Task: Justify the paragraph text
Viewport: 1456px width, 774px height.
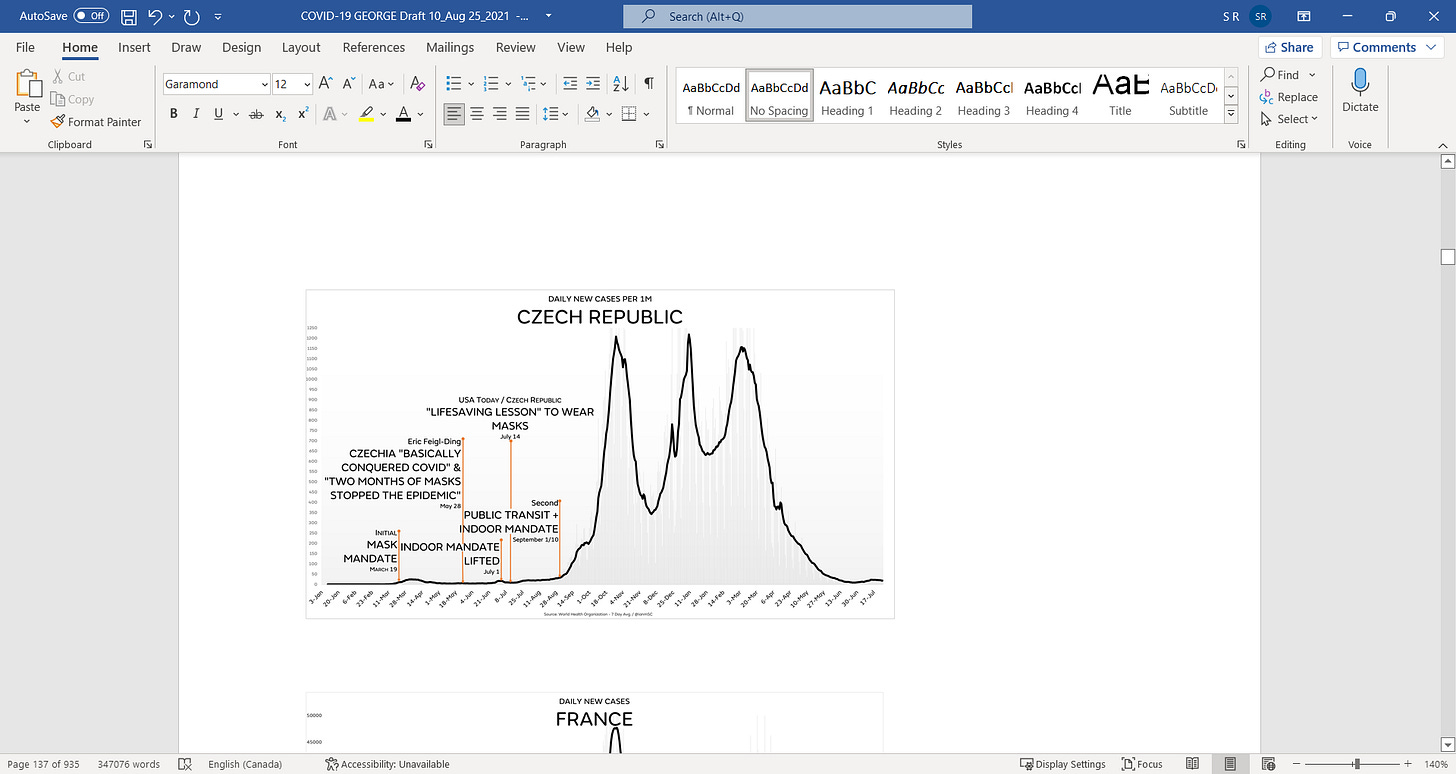Action: 522,114
